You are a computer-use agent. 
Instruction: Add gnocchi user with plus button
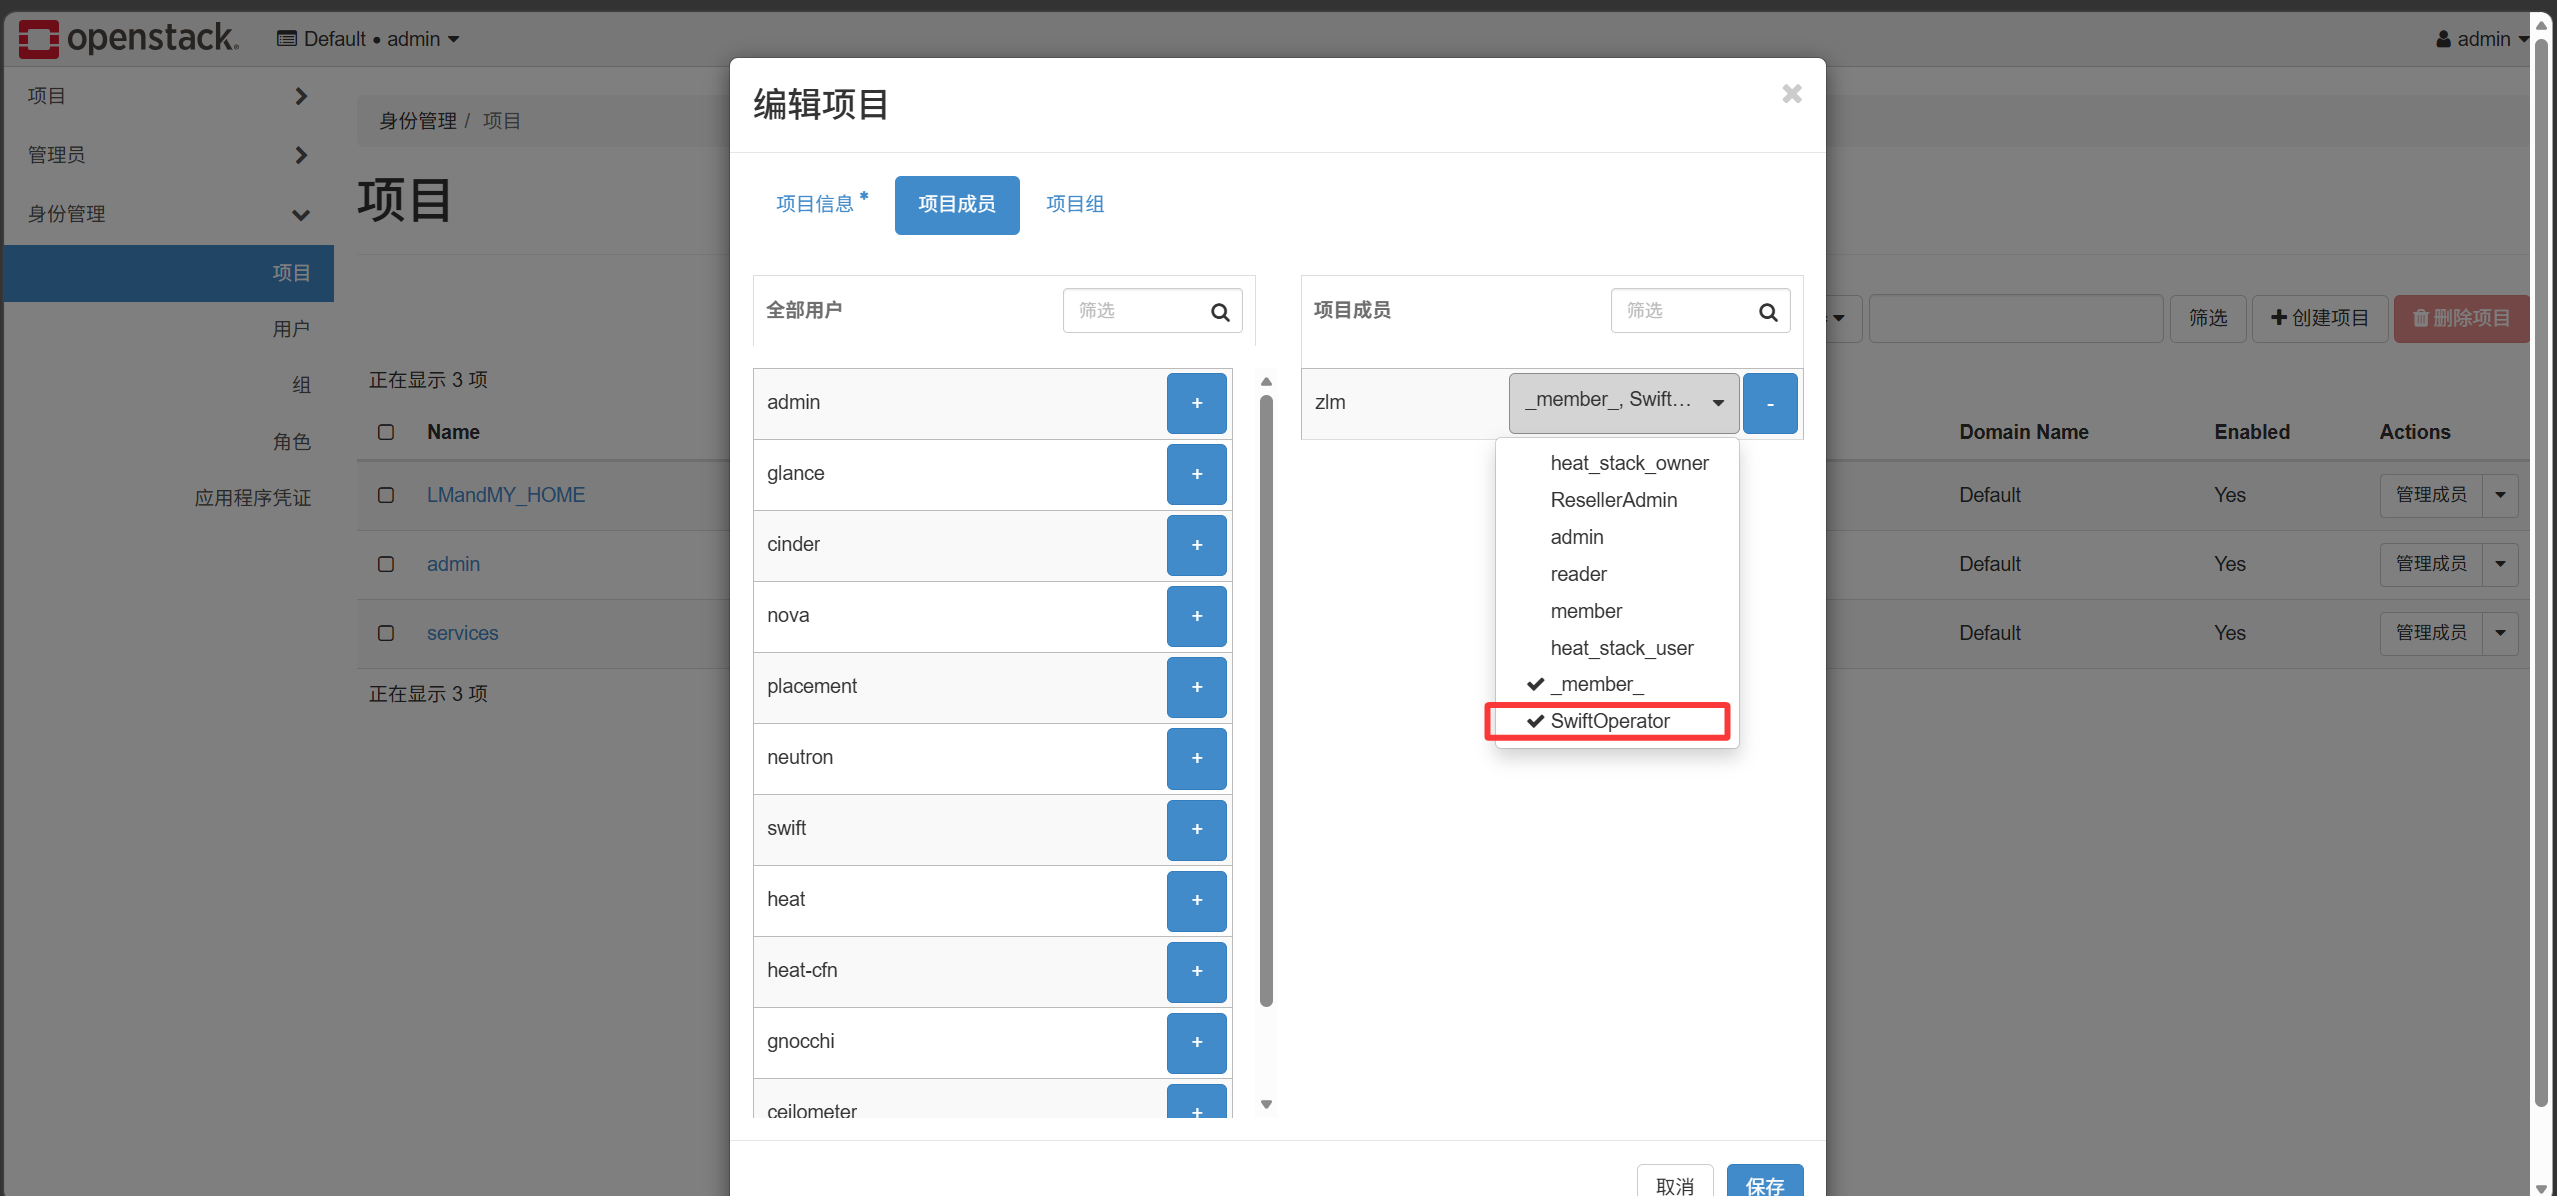[1196, 1042]
